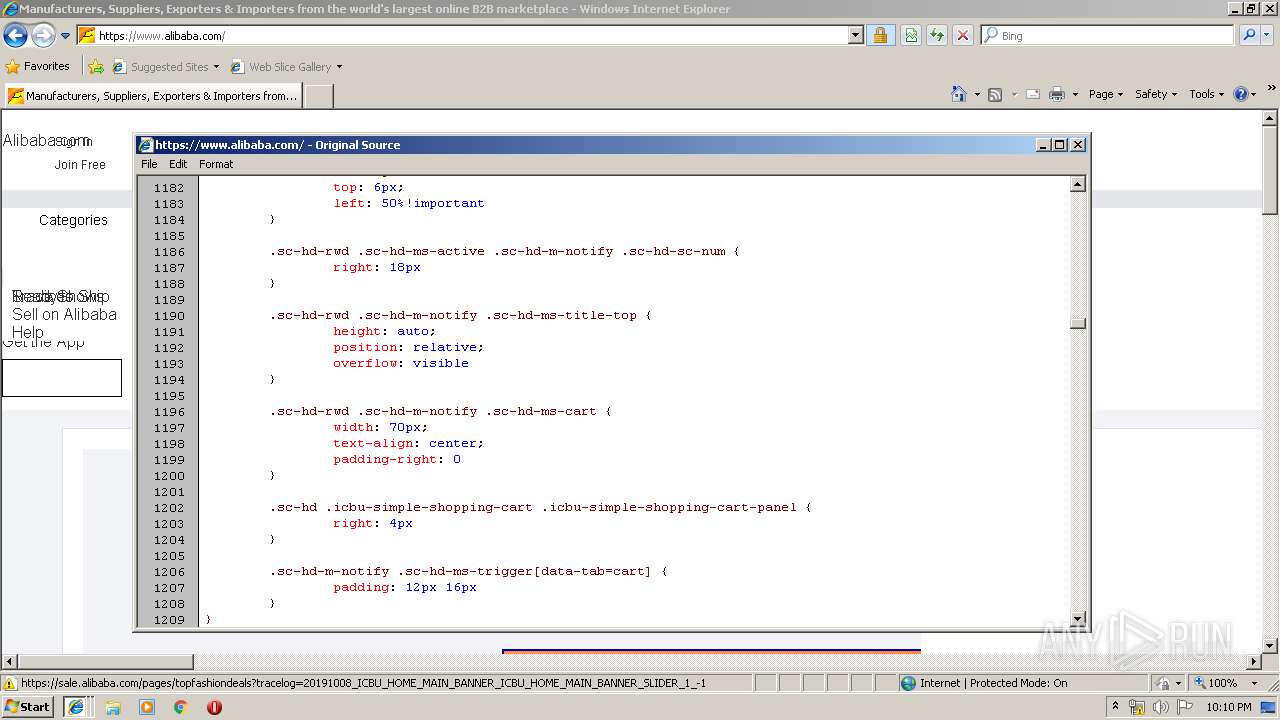This screenshot has height=720, width=1280.
Task: Click Internet Protected Mode status zone
Action: (x=993, y=683)
